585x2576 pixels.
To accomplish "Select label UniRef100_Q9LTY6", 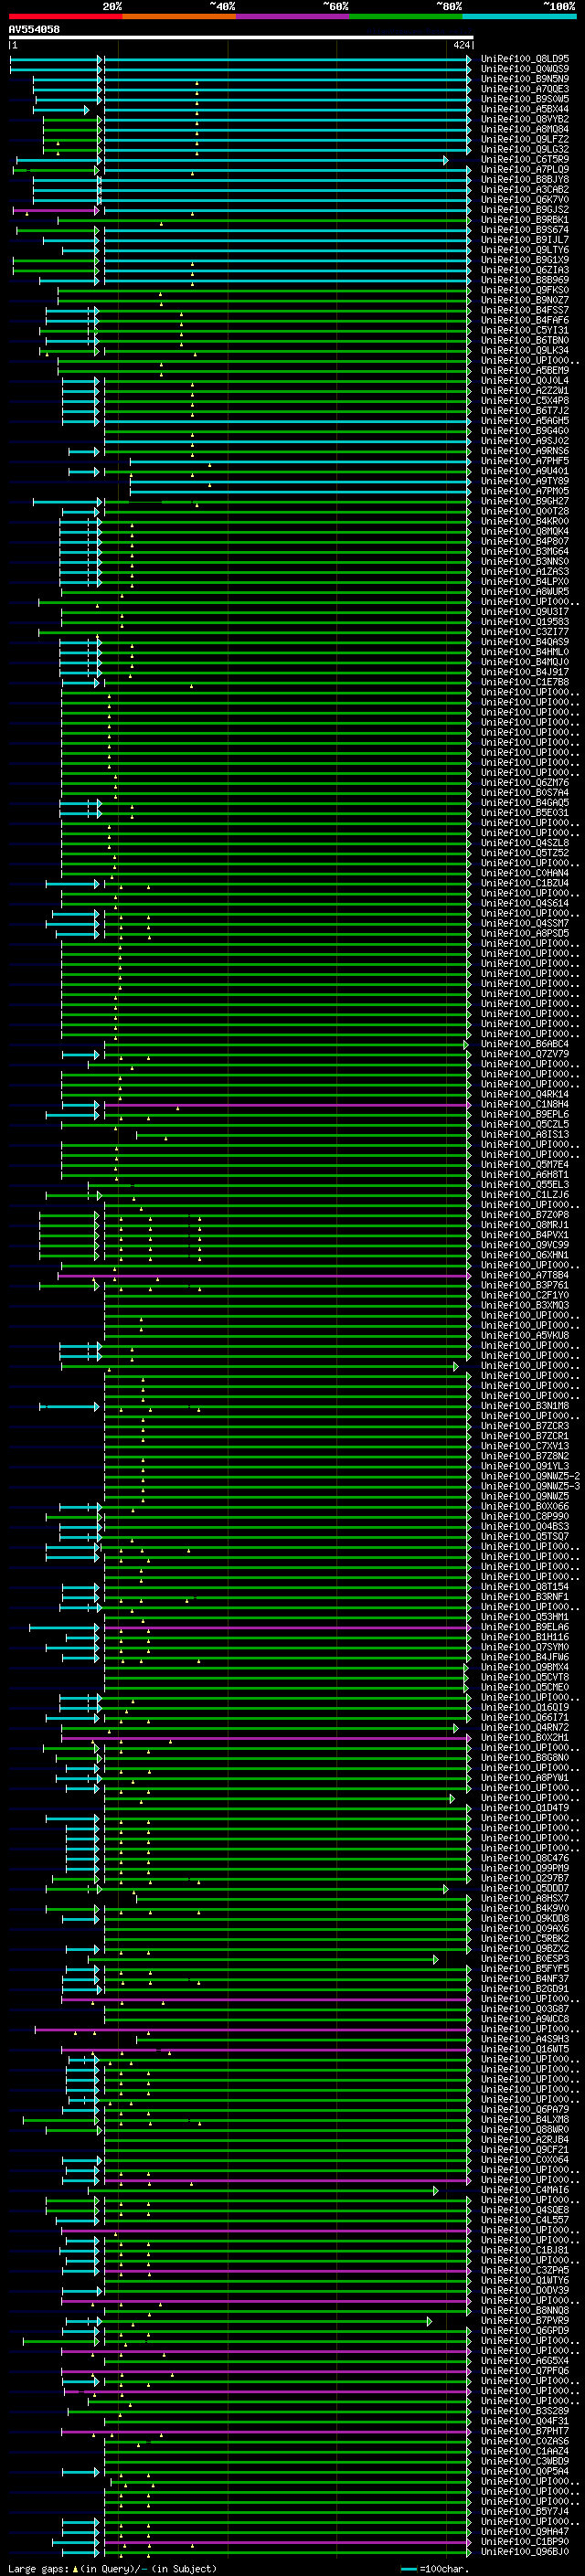I will point(524,250).
